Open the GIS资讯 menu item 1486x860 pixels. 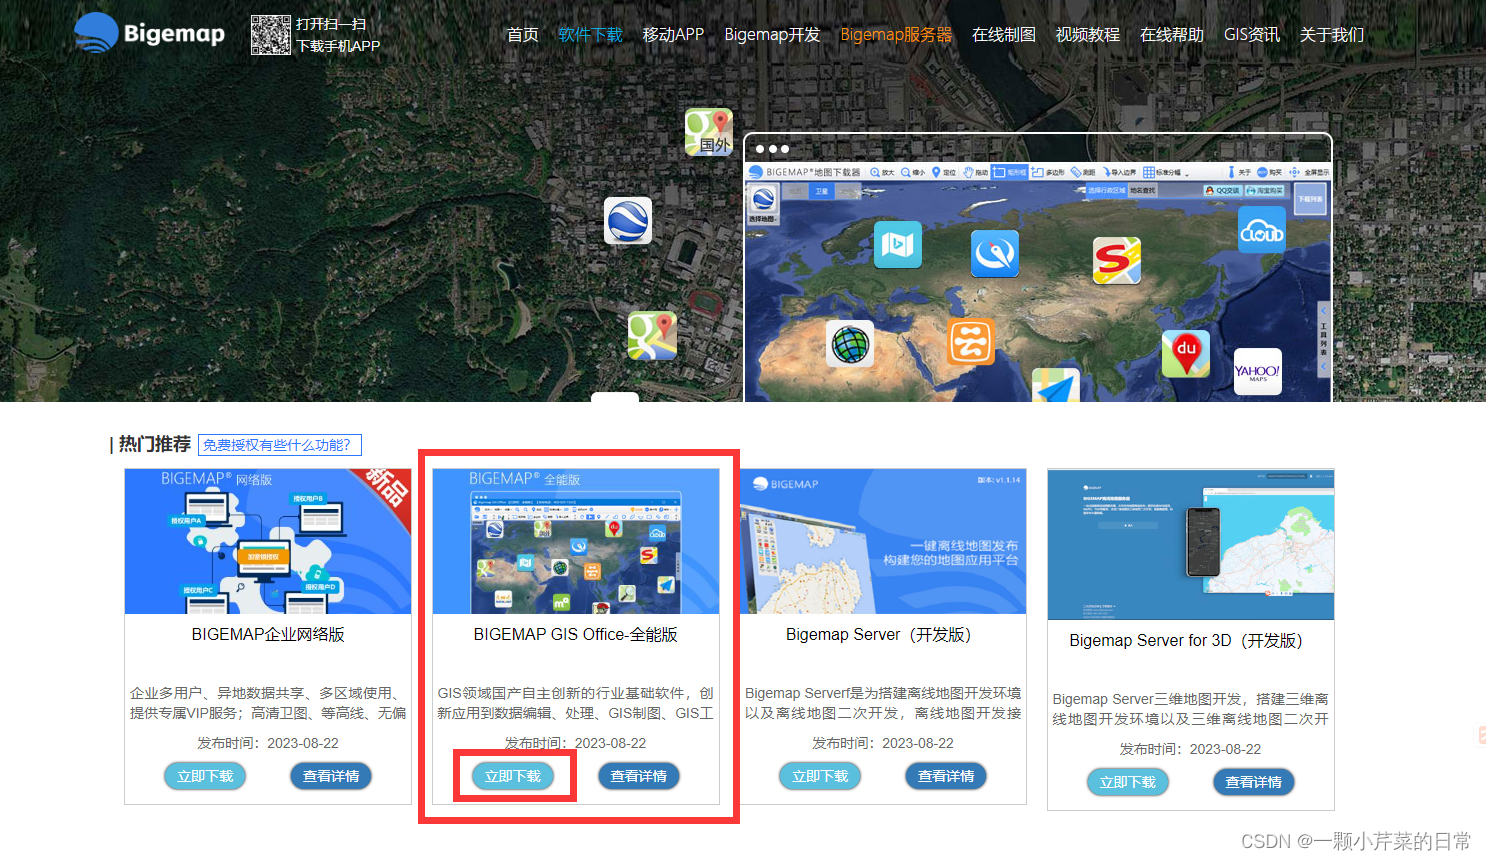(x=1252, y=35)
